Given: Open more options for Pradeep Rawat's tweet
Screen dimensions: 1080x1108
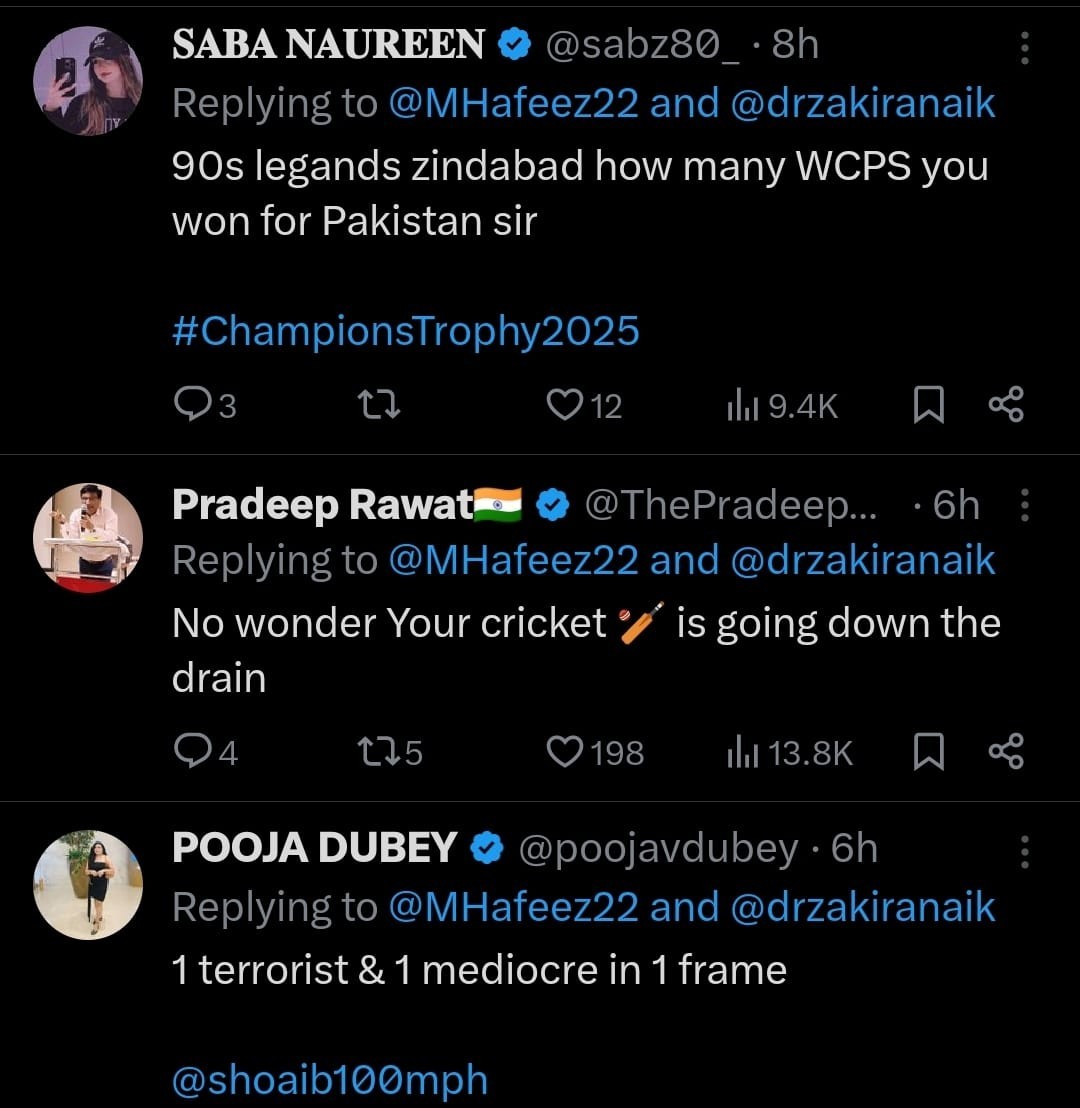Looking at the screenshot, I should 1023,505.
